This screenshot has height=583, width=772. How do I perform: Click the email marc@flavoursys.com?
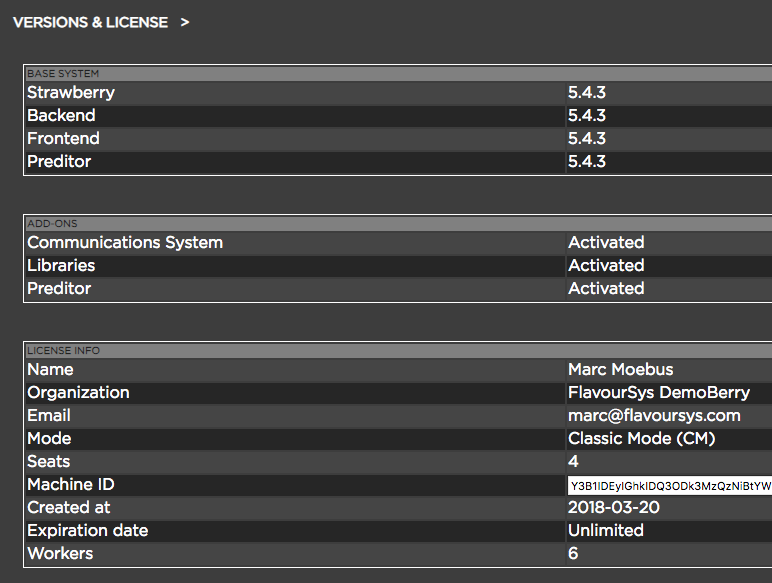[654, 416]
